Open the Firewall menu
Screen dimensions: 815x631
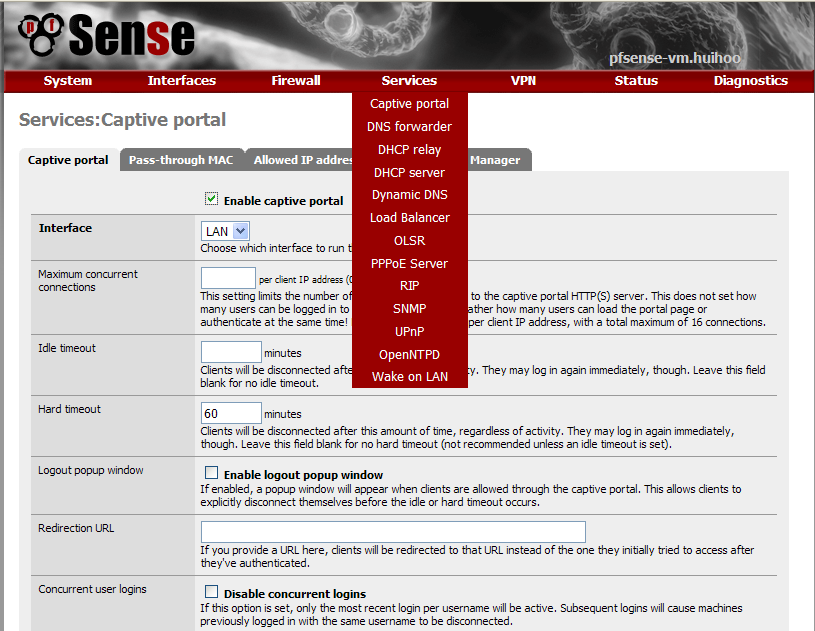coord(296,81)
